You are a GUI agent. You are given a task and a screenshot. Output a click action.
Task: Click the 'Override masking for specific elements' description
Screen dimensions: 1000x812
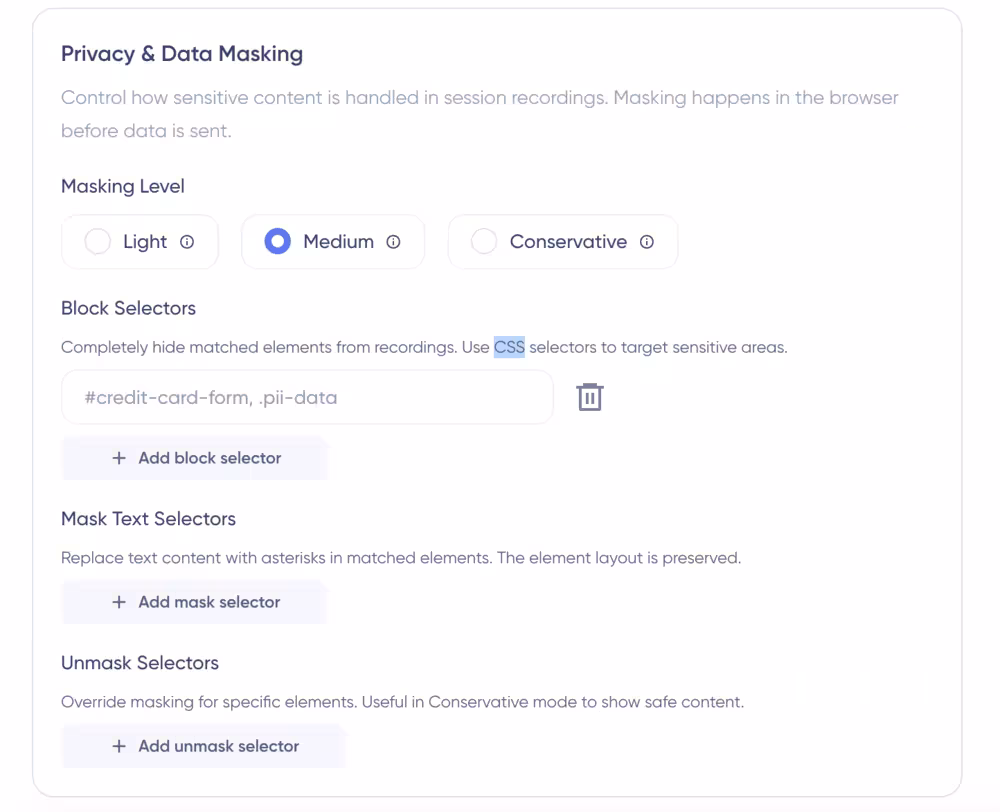[x=402, y=702]
